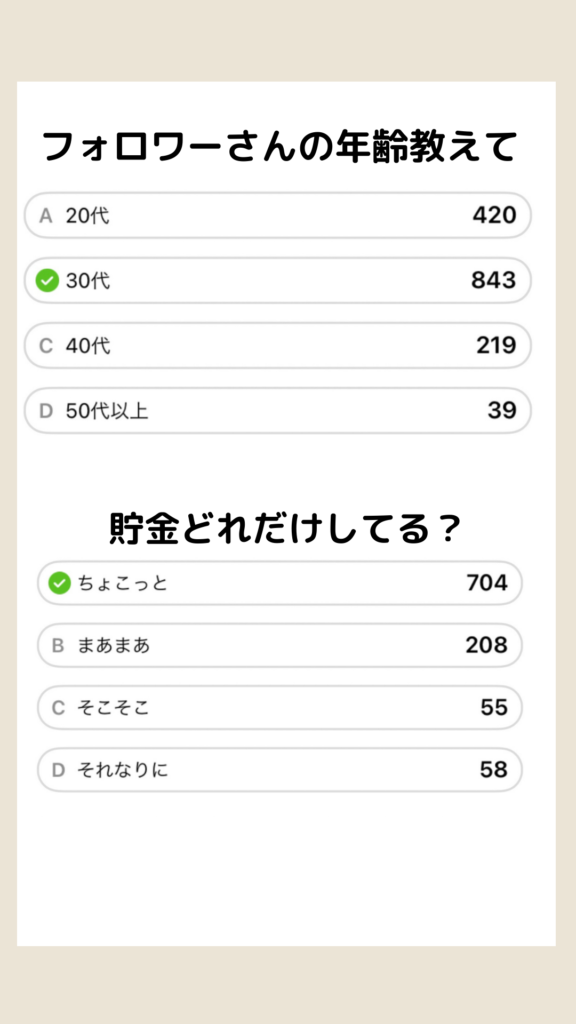Click the green checkmark beside 30代

pyautogui.click(x=47, y=281)
